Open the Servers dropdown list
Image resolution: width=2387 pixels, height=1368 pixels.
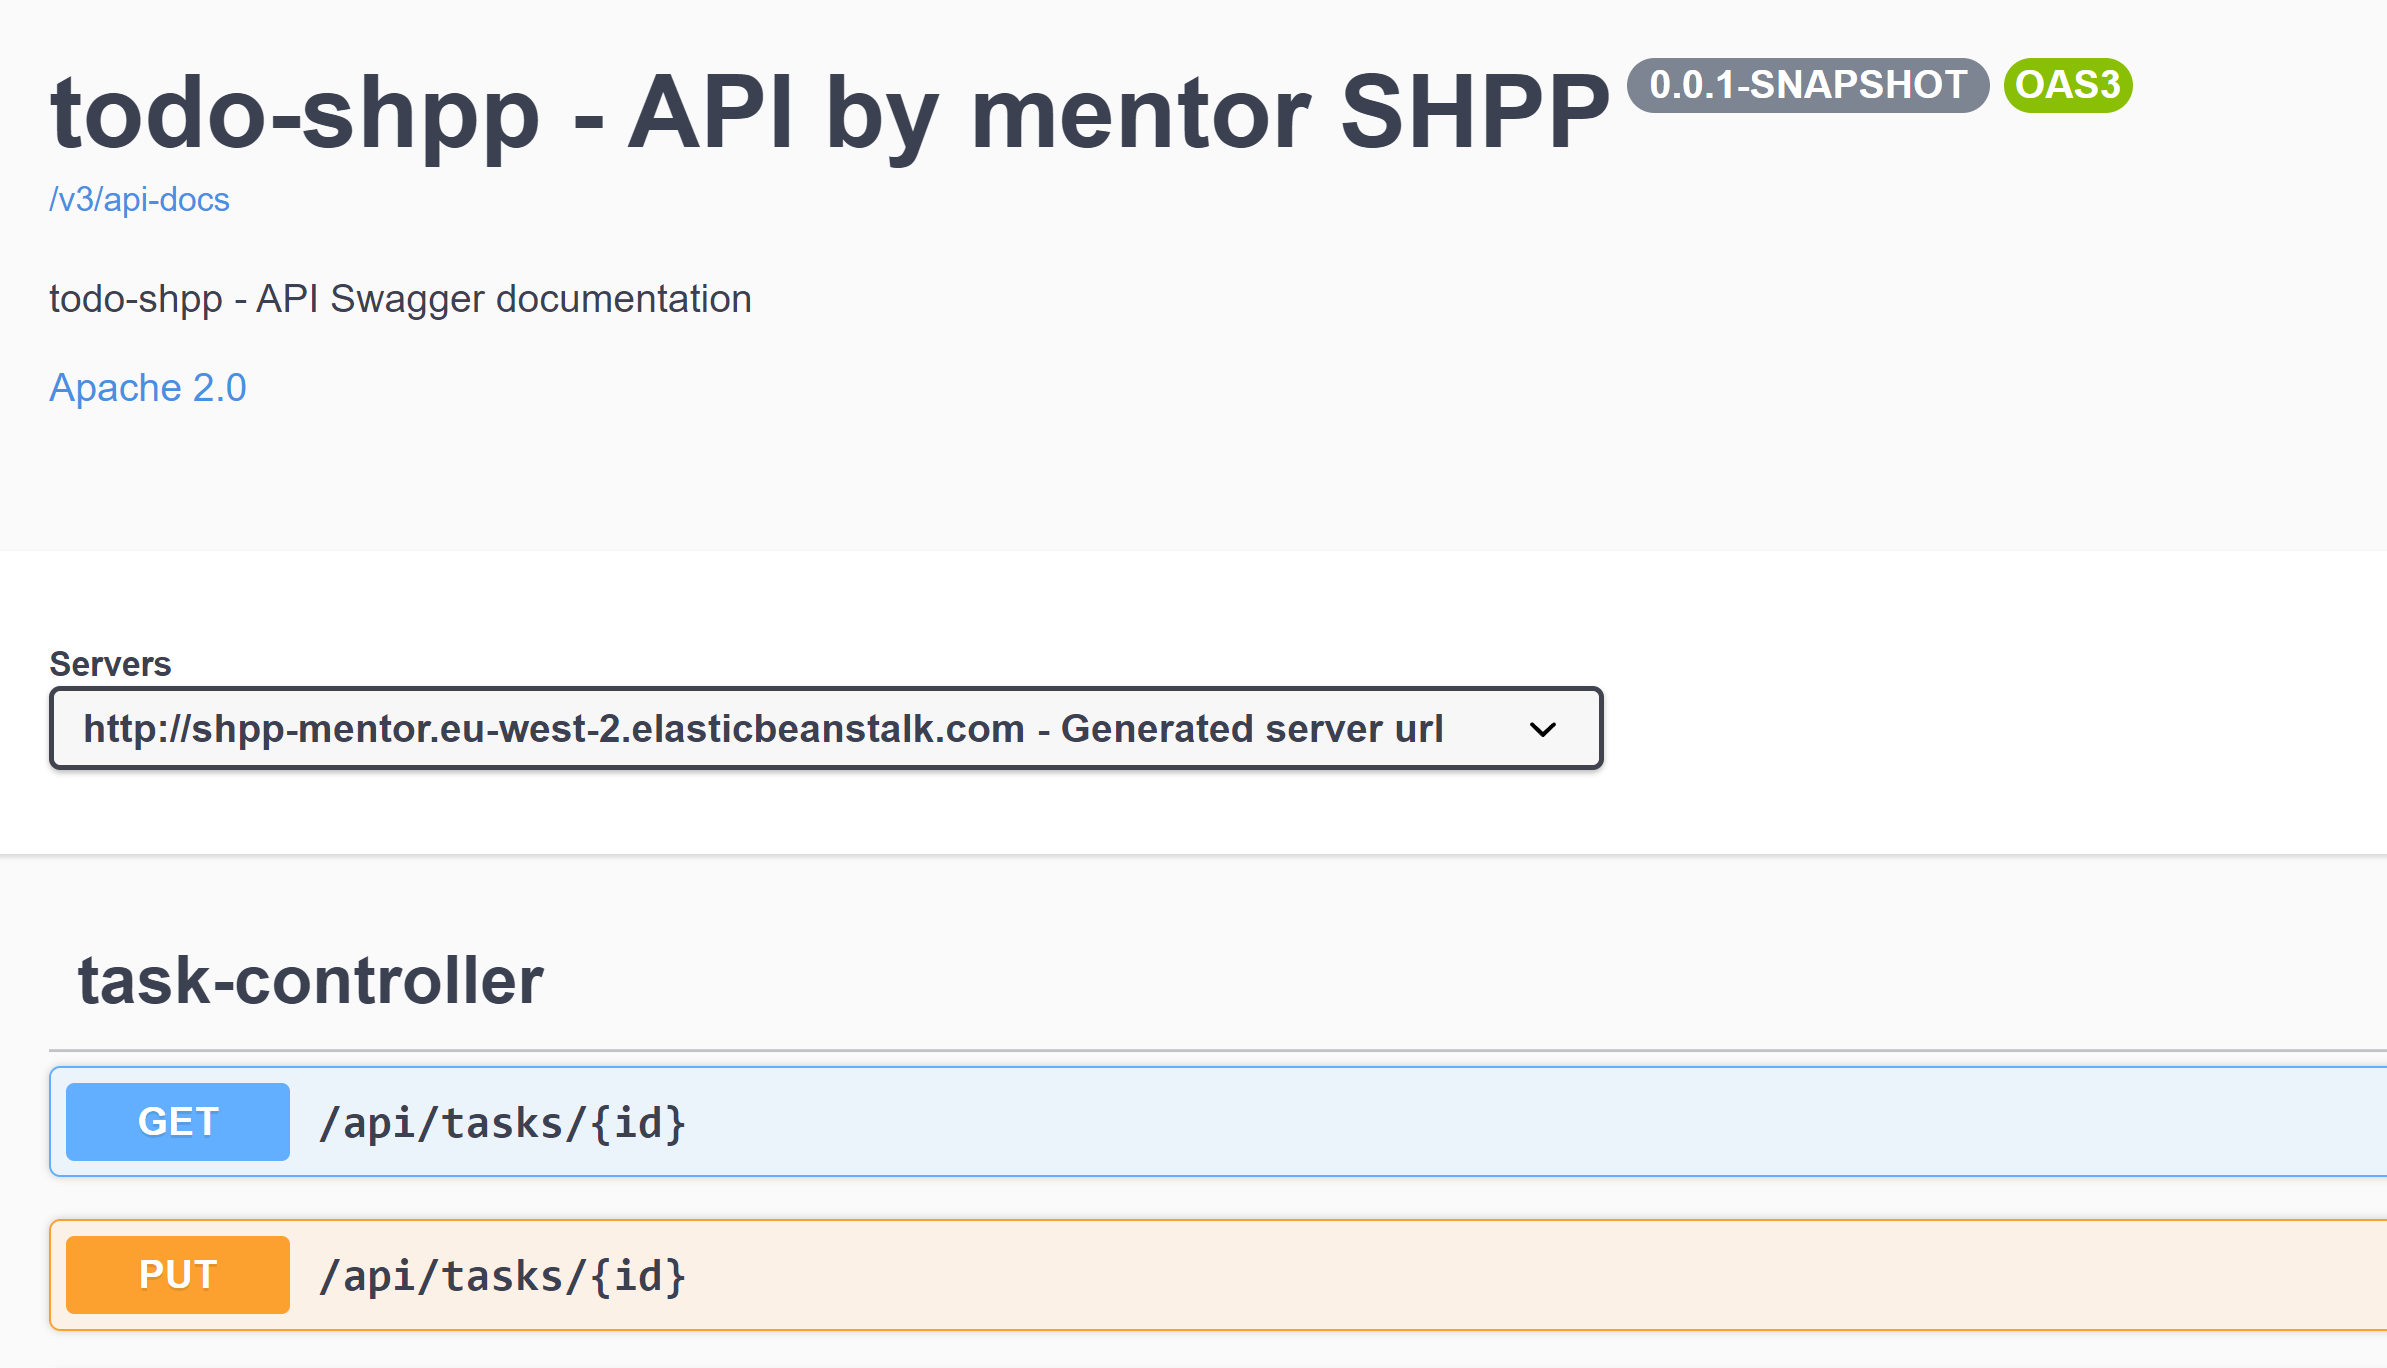tap(825, 728)
